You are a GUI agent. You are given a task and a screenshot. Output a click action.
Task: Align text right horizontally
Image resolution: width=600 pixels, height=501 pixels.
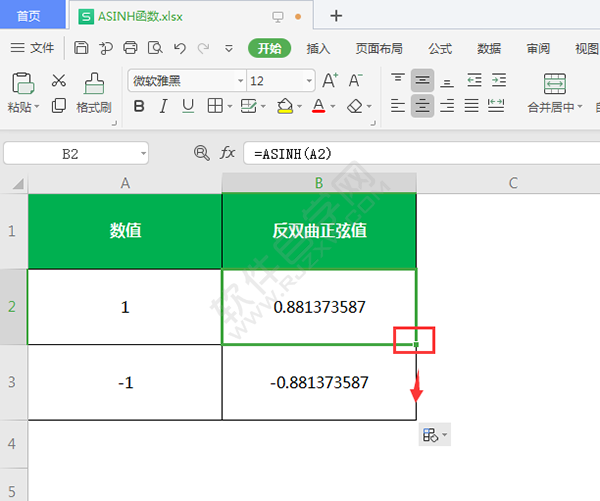point(447,106)
